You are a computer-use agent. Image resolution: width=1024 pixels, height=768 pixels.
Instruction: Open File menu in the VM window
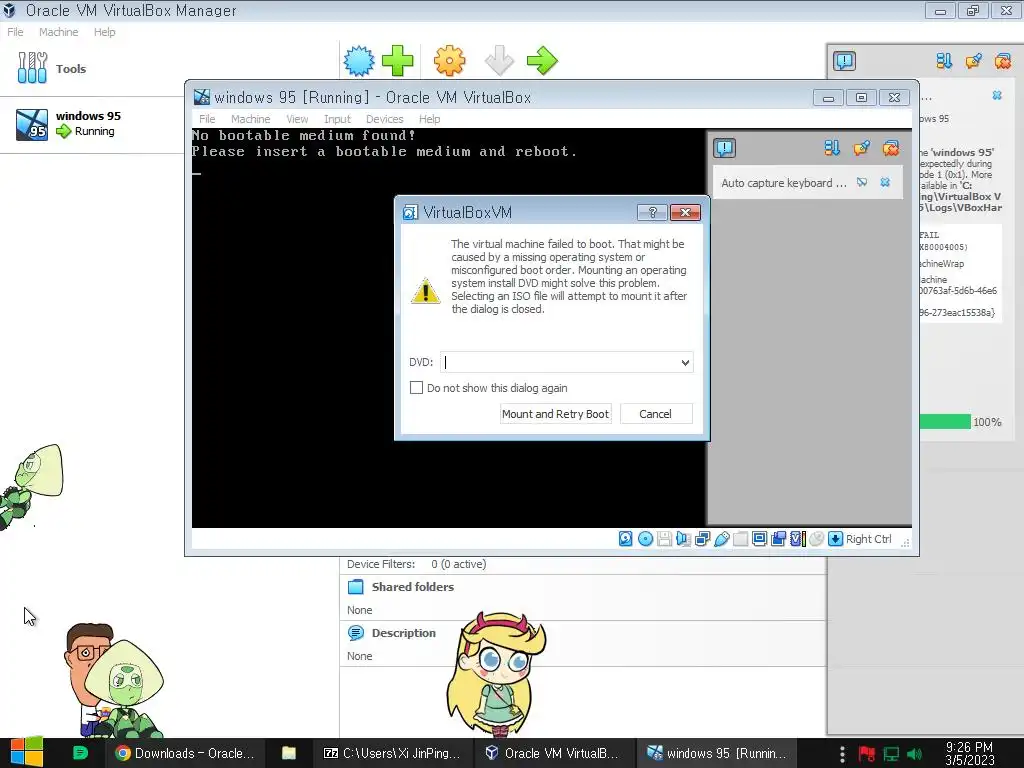point(207,119)
